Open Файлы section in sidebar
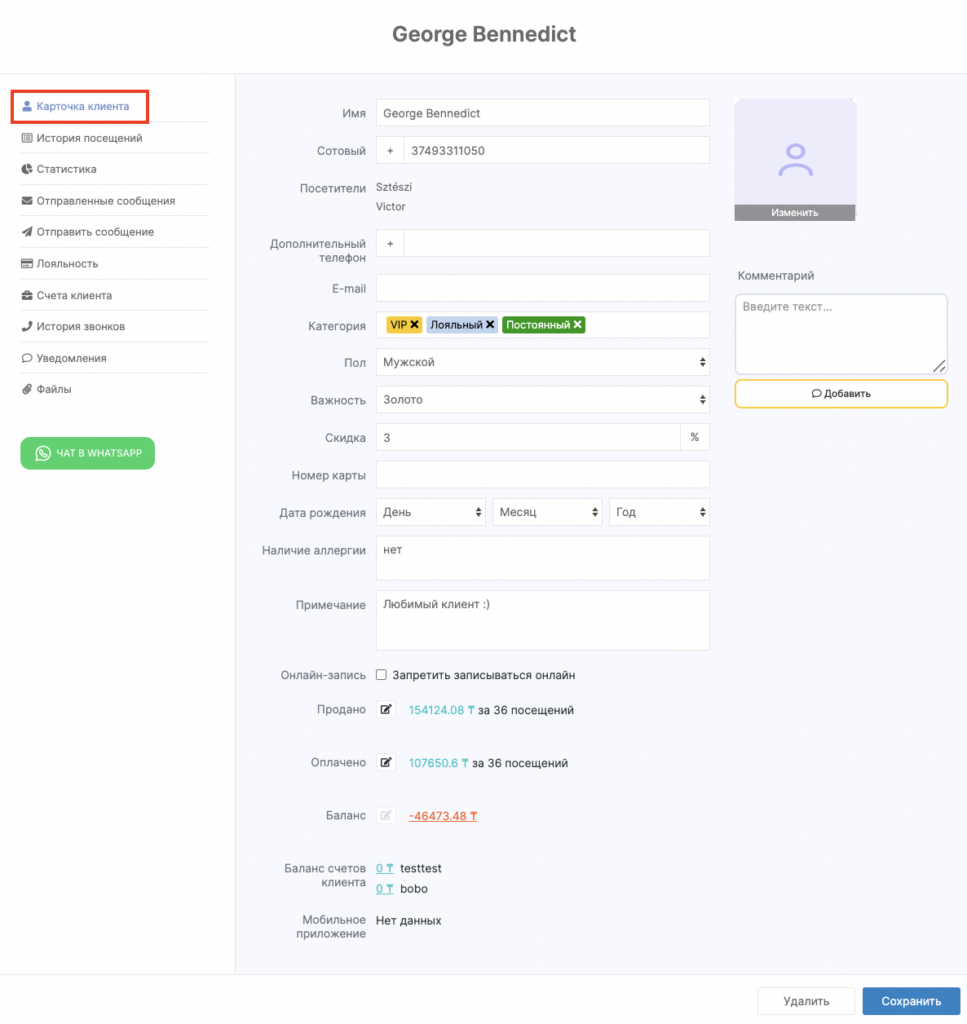Viewport: 967px width, 1024px height. coord(54,389)
